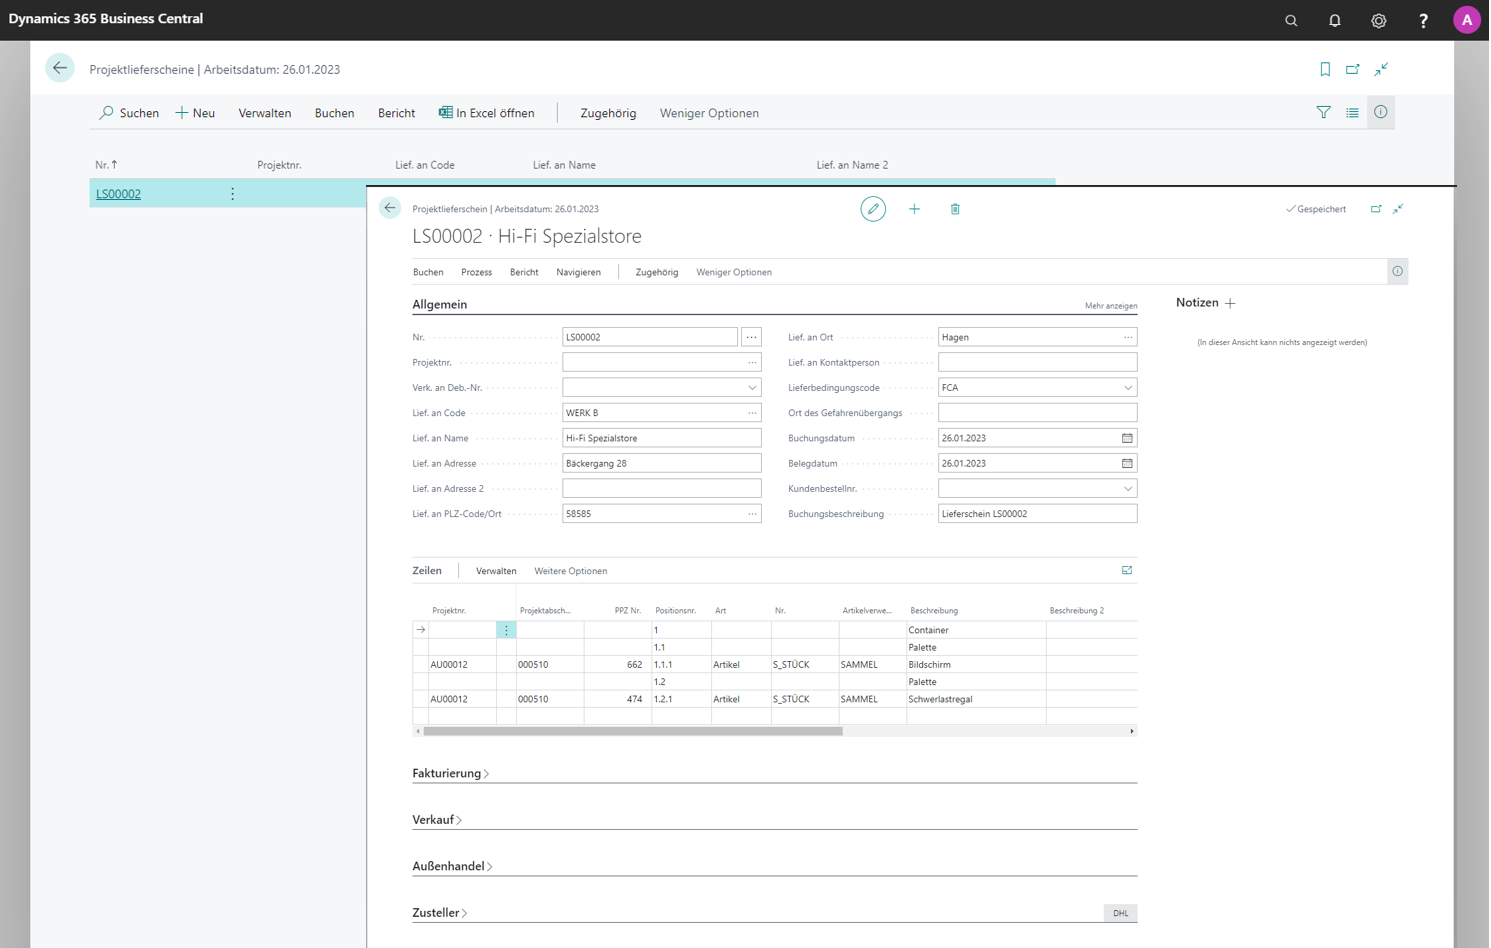
Task: Open the LS00002 link in the list
Action: pos(118,194)
